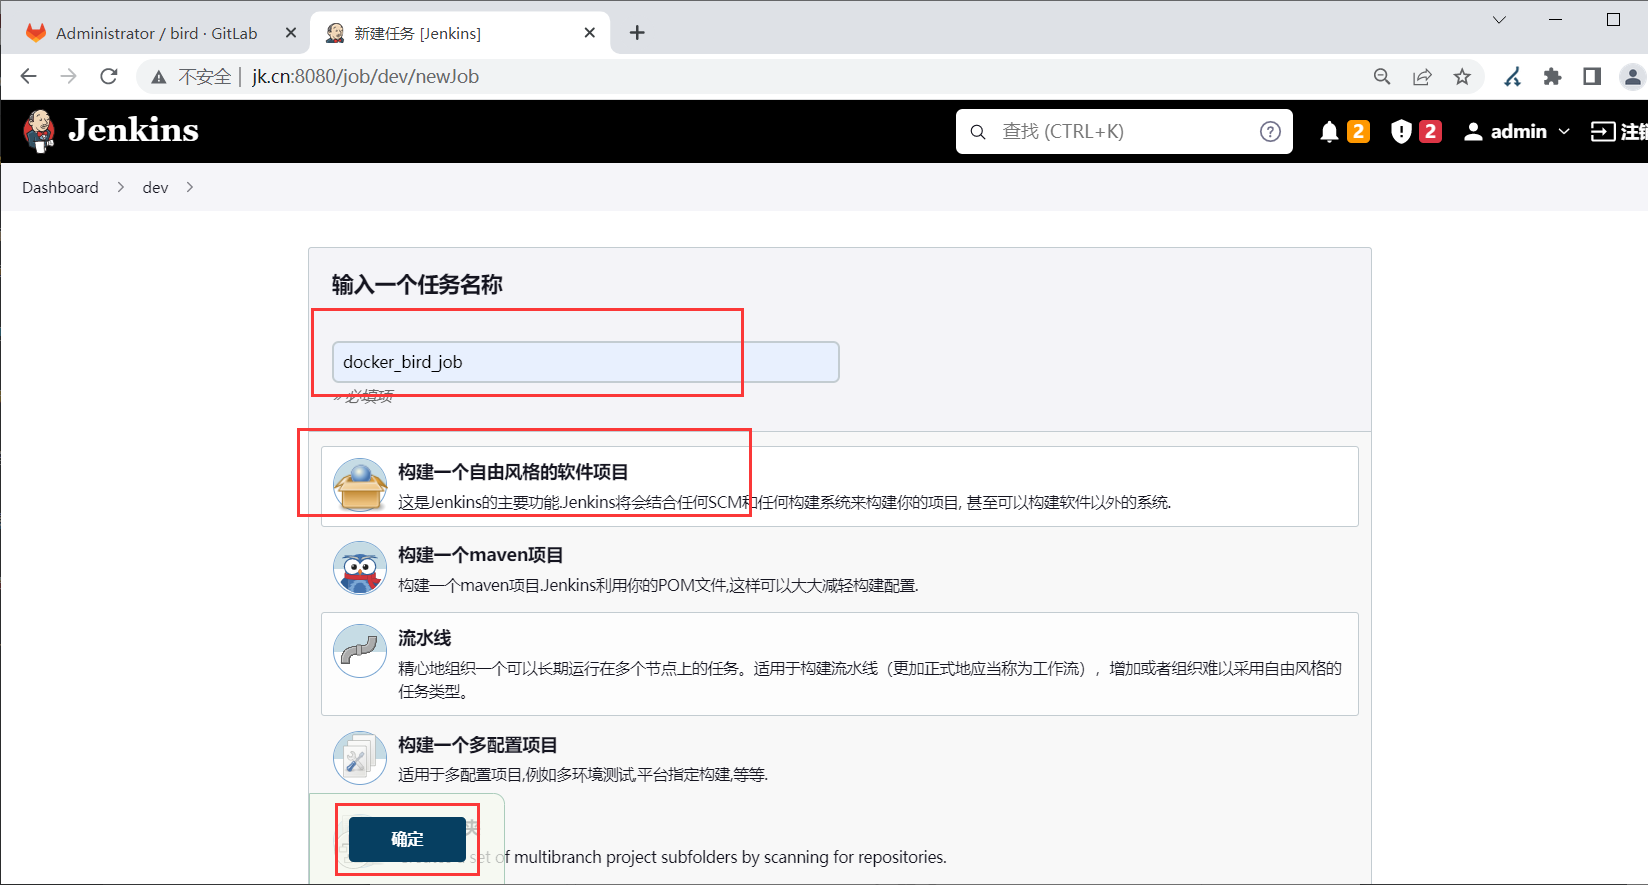Click the 确定 confirm button
The width and height of the screenshot is (1648, 885).
coord(407,839)
